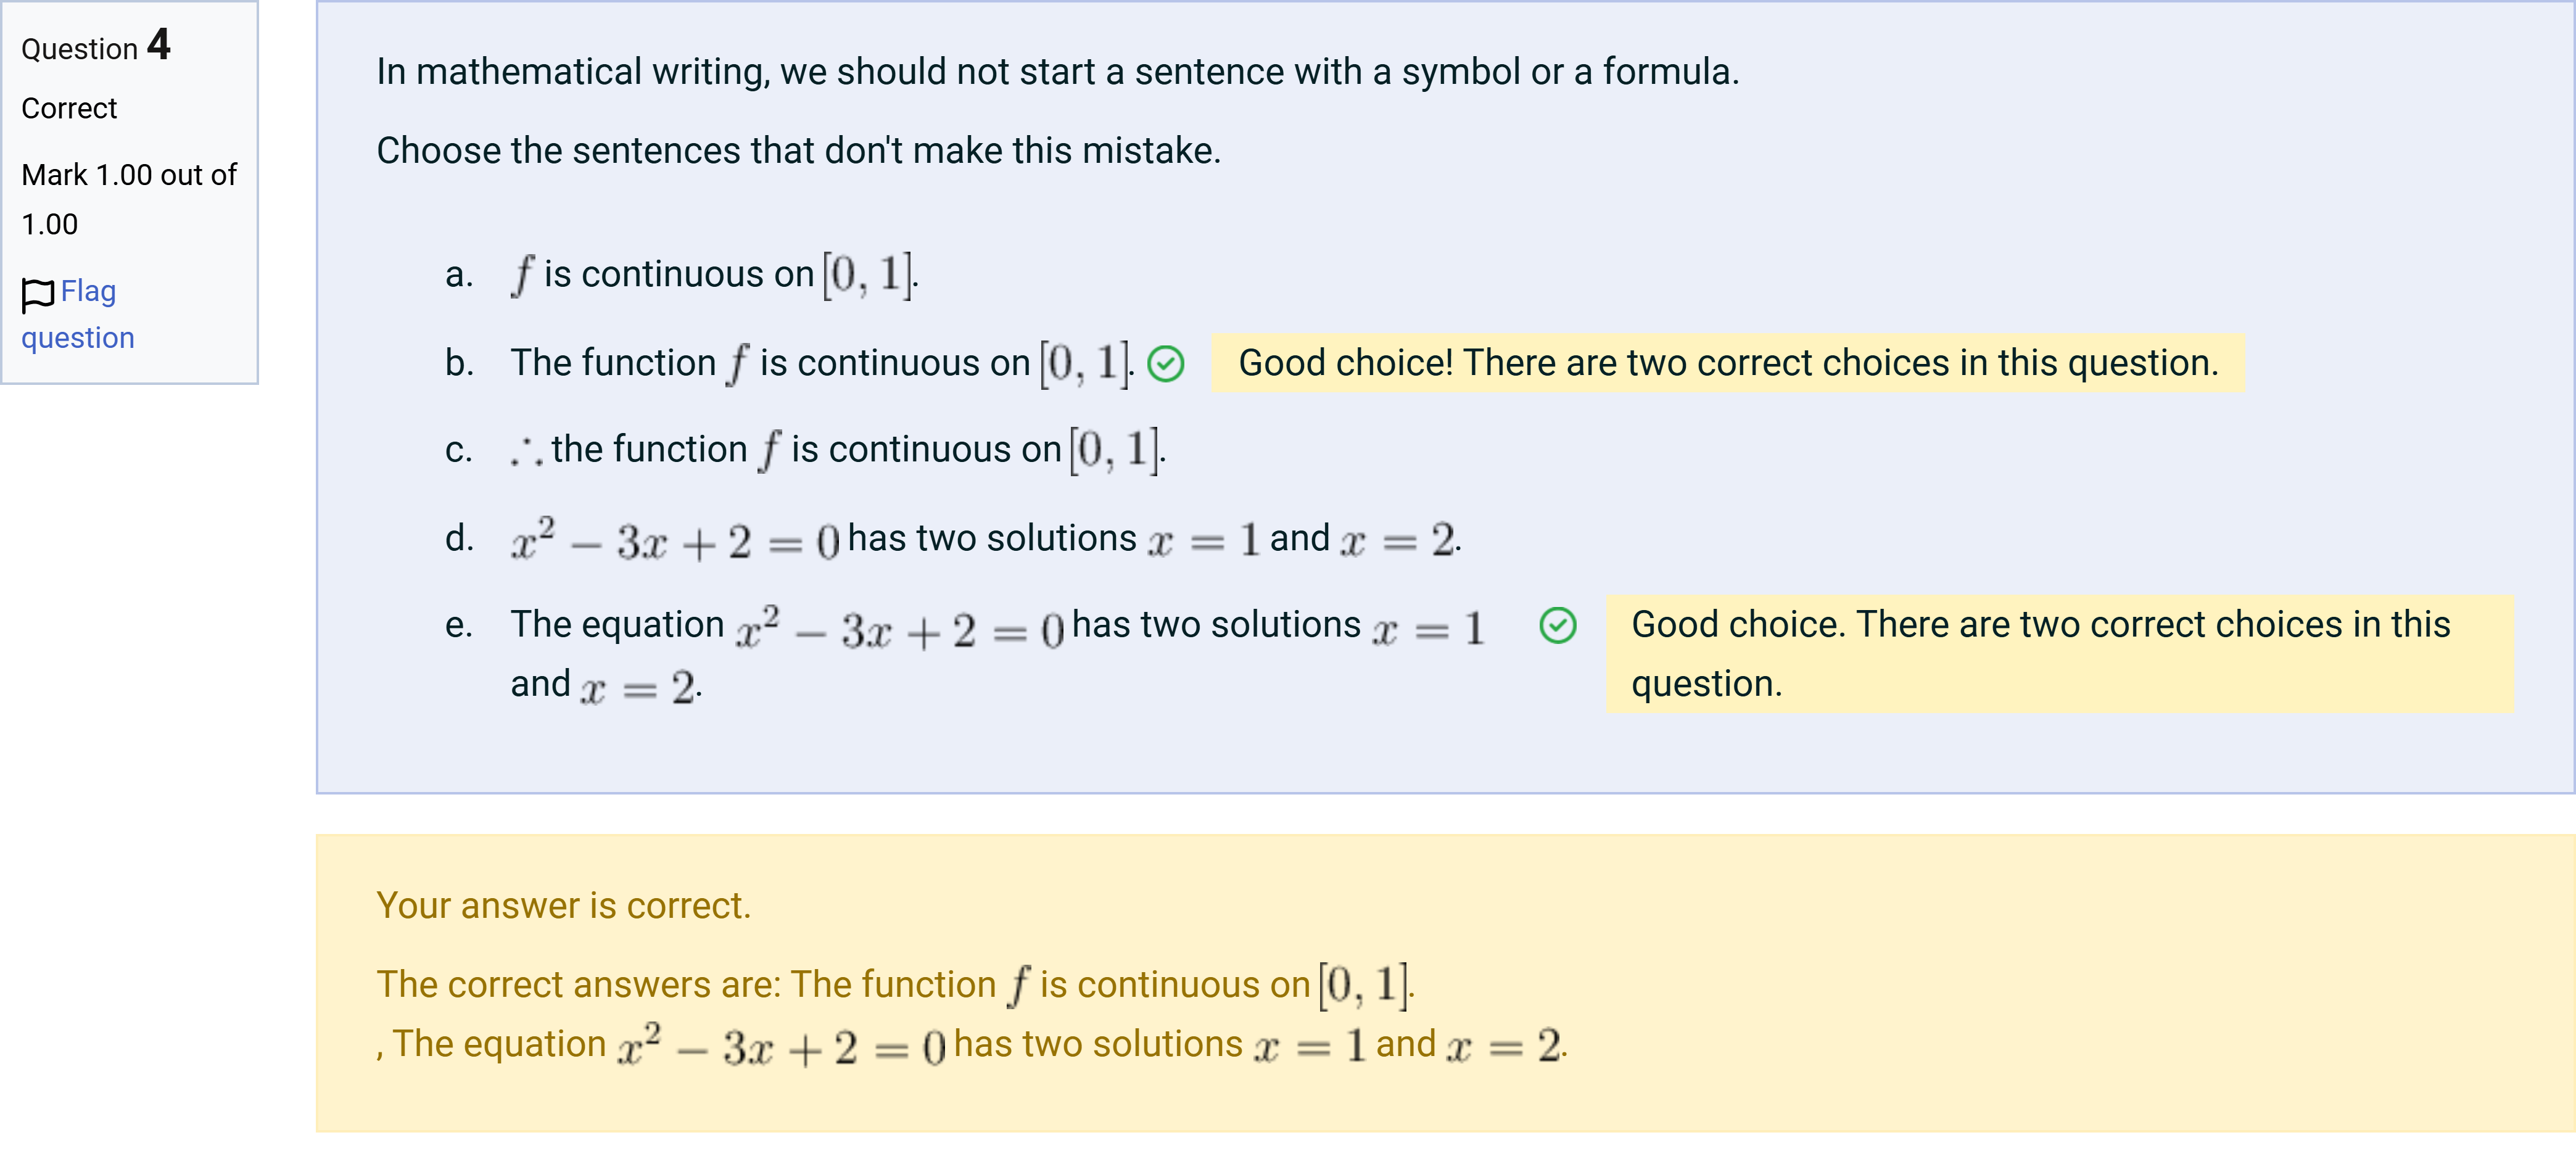2576x1172 pixels.
Task: Click the green checkmark icon beside option e
Action: 1557,625
